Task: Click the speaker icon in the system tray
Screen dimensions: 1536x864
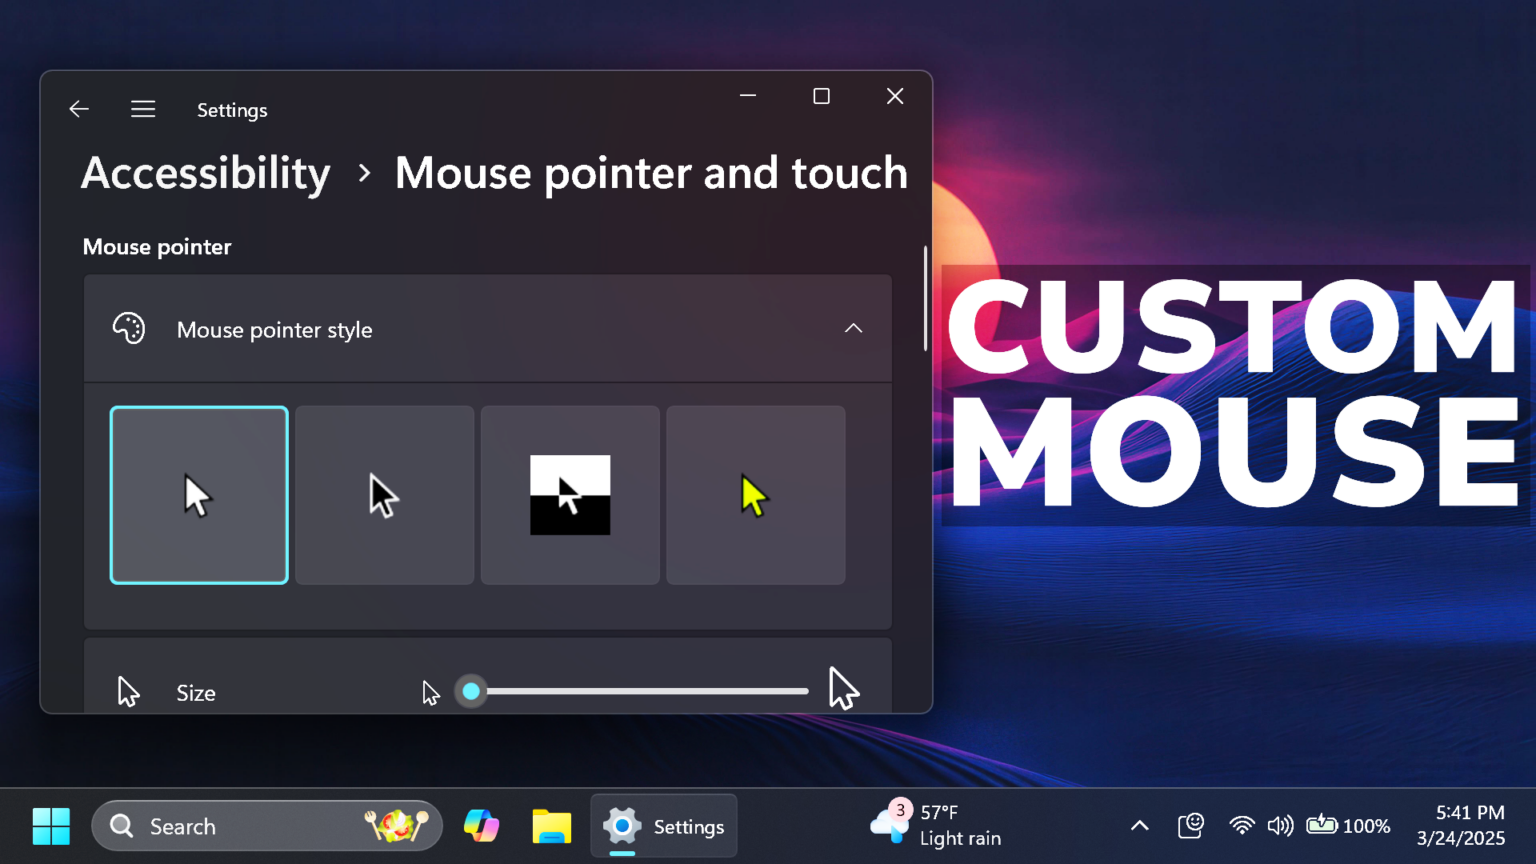Action: click(1280, 825)
